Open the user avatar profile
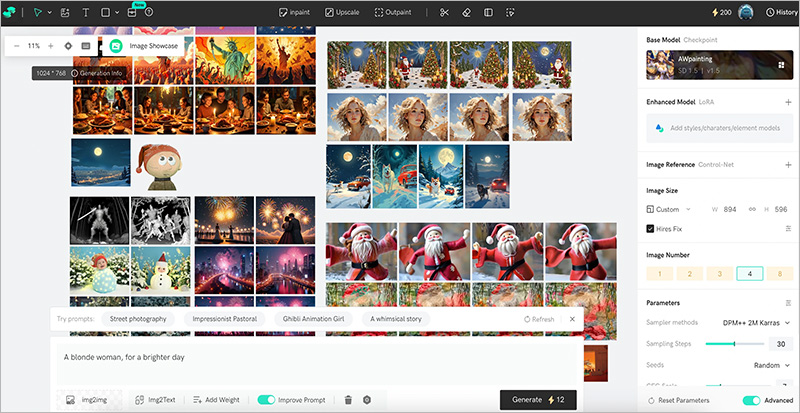Image resolution: width=800 pixels, height=413 pixels. click(746, 12)
